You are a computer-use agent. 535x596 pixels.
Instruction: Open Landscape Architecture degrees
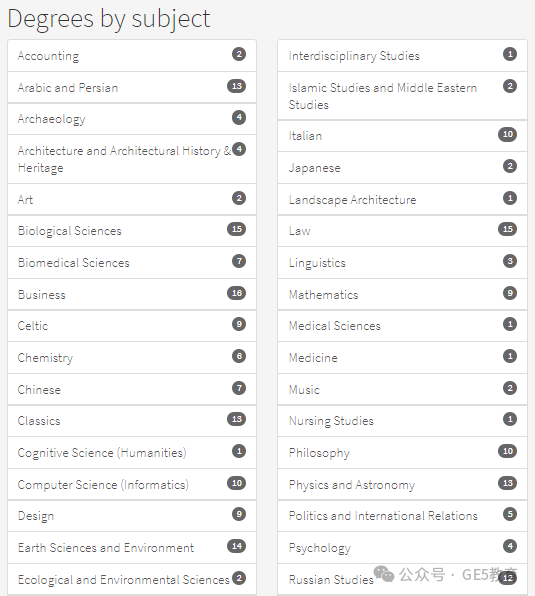[402, 200]
